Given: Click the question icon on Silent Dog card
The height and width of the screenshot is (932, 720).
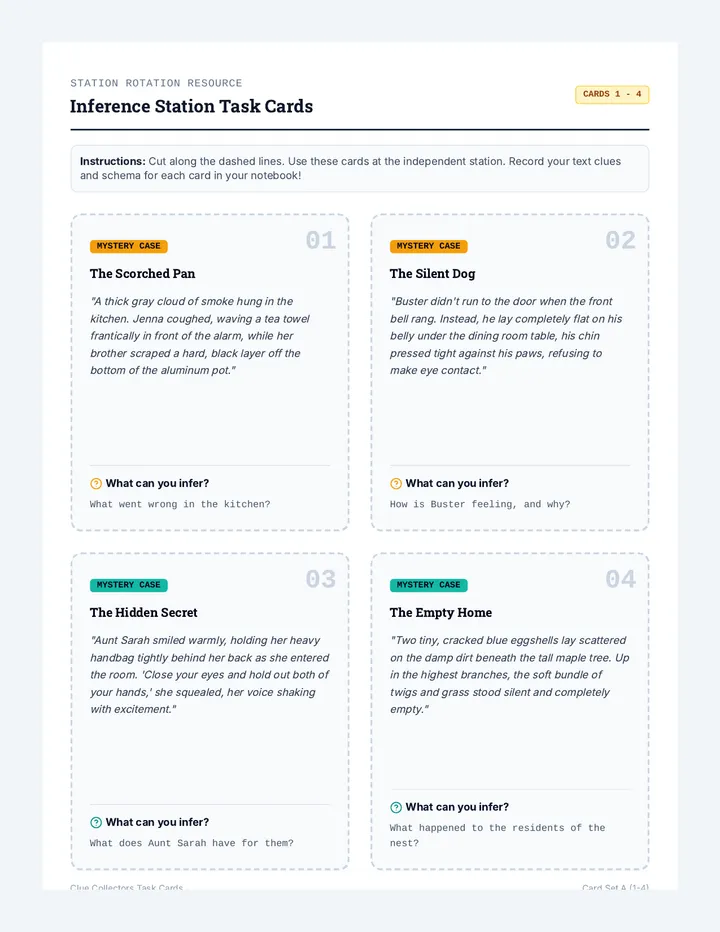Looking at the screenshot, I should click(396, 483).
